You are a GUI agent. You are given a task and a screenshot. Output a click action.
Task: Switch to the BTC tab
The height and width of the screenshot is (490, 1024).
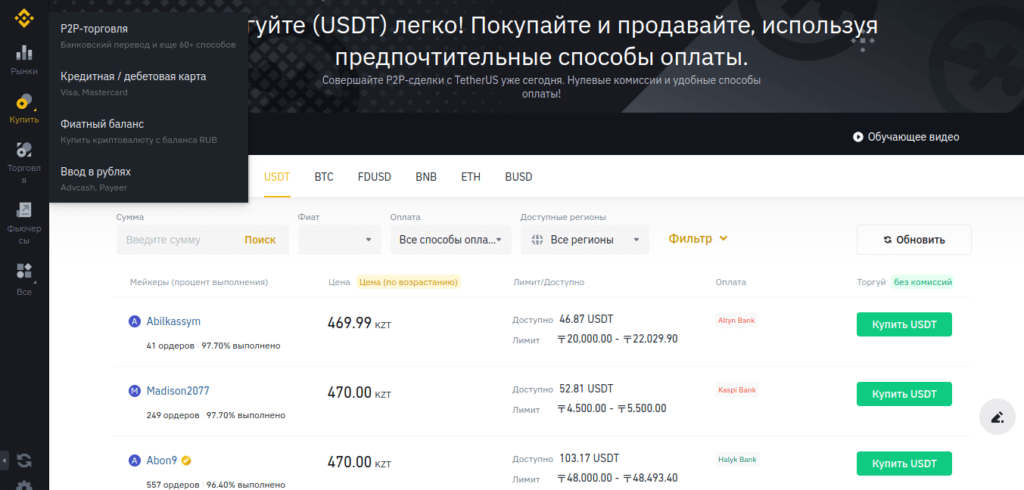324,177
